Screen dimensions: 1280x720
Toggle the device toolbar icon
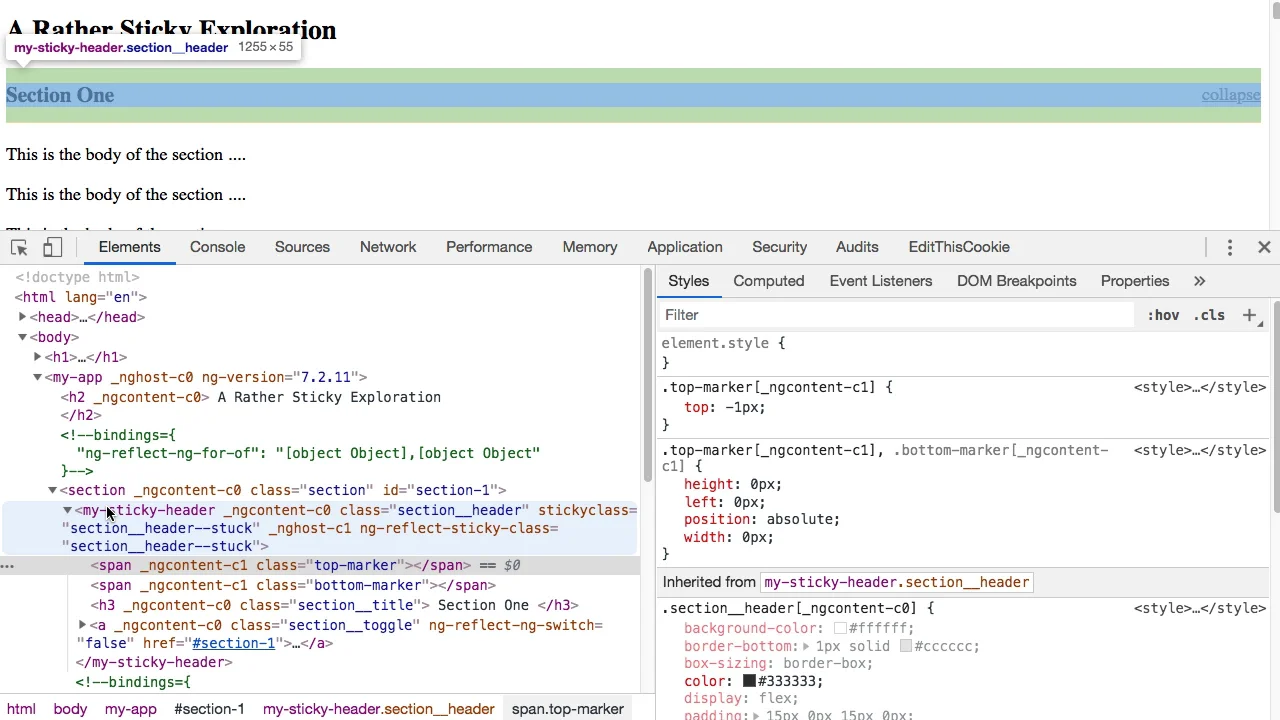52,248
